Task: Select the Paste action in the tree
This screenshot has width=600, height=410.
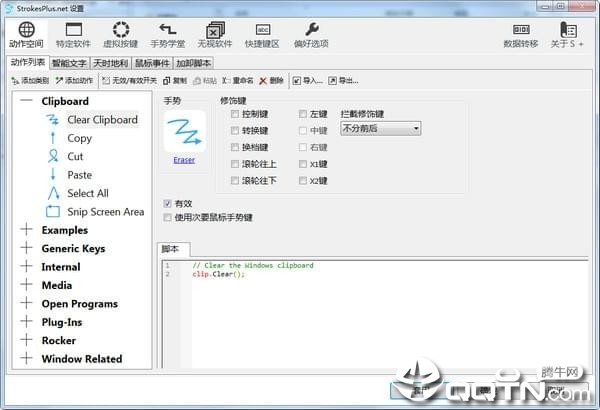Action: [x=80, y=175]
